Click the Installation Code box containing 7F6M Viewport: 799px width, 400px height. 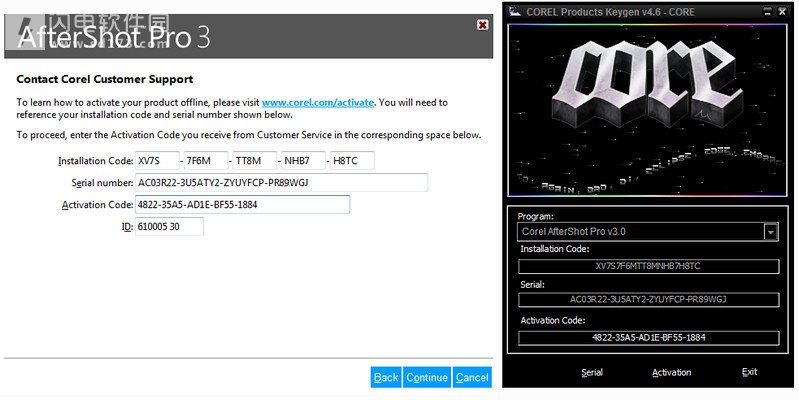click(206, 161)
